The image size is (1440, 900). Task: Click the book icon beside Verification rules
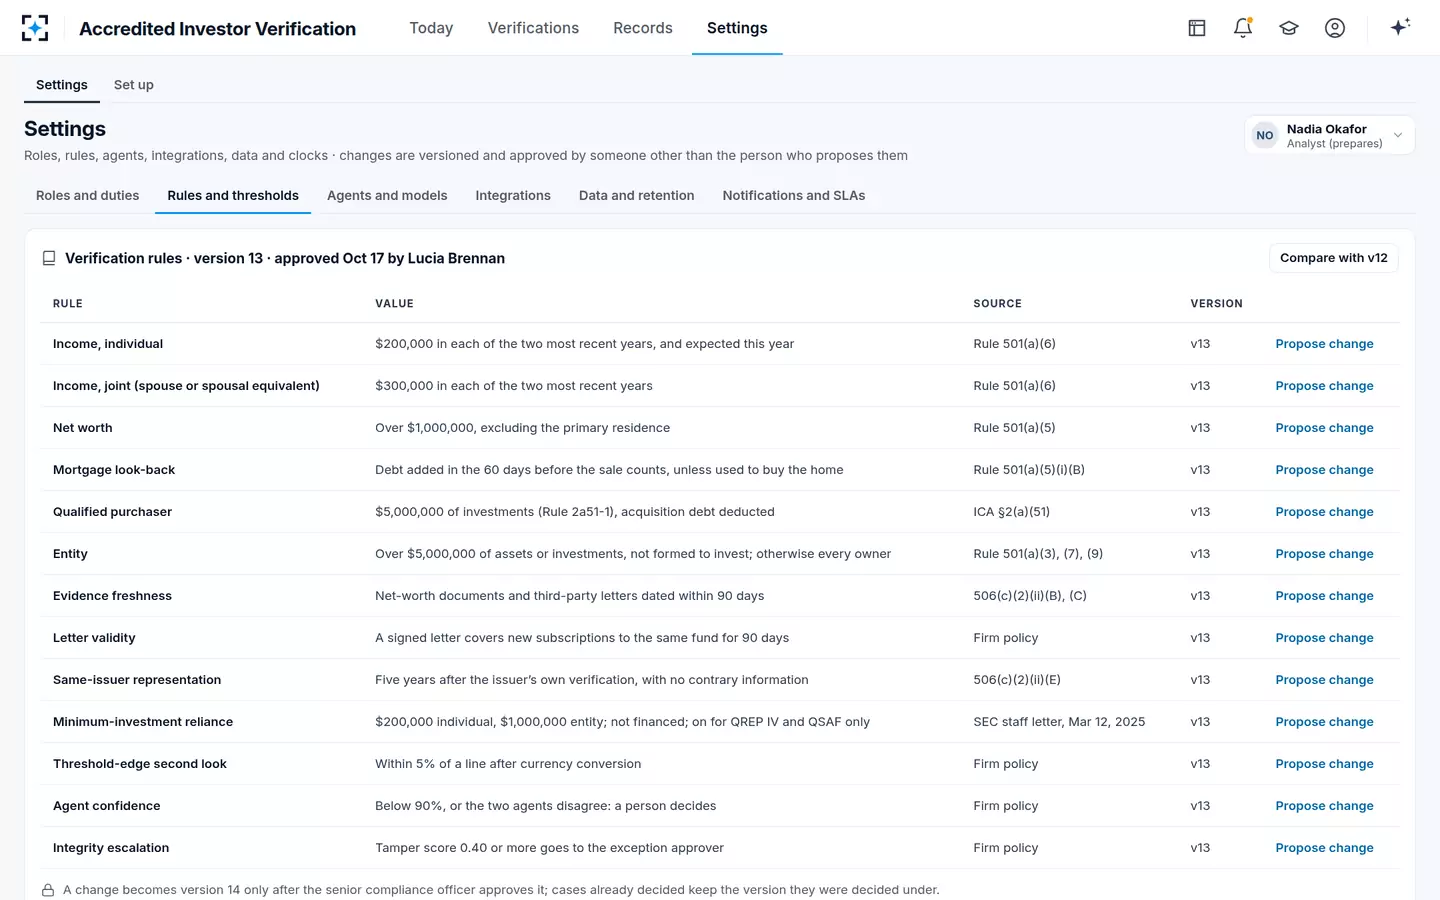[x=49, y=258]
